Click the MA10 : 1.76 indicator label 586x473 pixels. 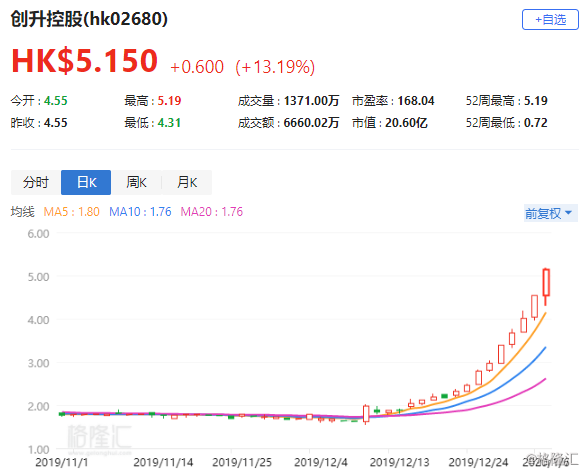tap(140, 212)
